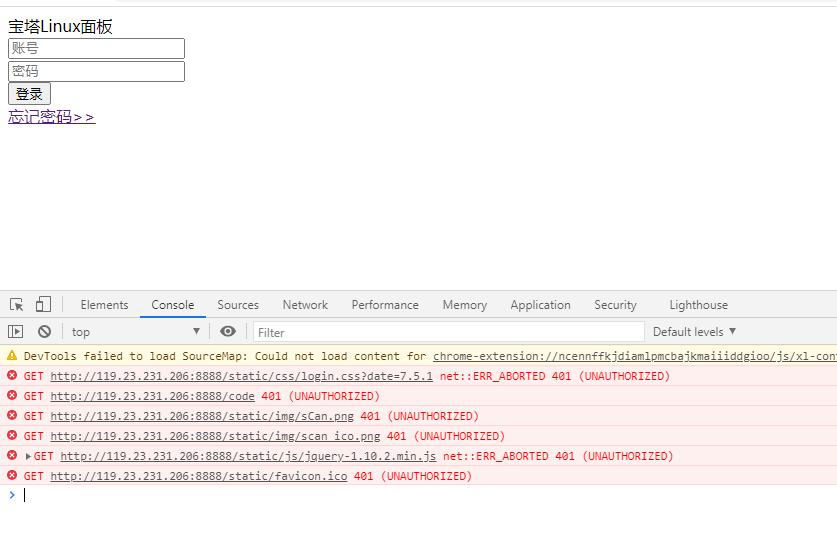Image resolution: width=837 pixels, height=538 pixels.
Task: Switch to the Elements tab
Action: (x=105, y=305)
